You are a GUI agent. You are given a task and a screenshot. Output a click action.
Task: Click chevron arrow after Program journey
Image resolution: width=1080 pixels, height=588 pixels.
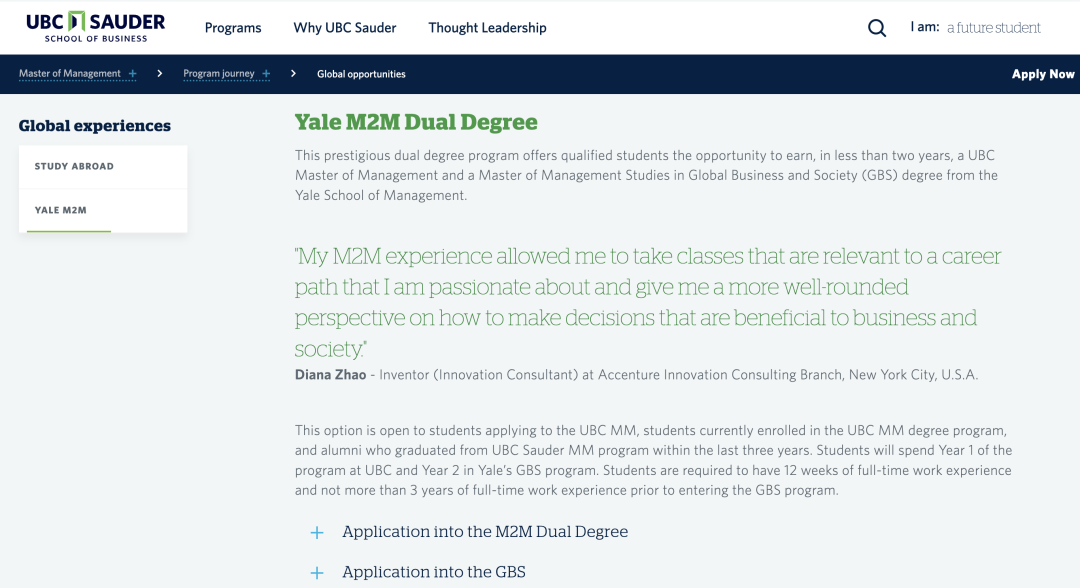click(x=293, y=73)
